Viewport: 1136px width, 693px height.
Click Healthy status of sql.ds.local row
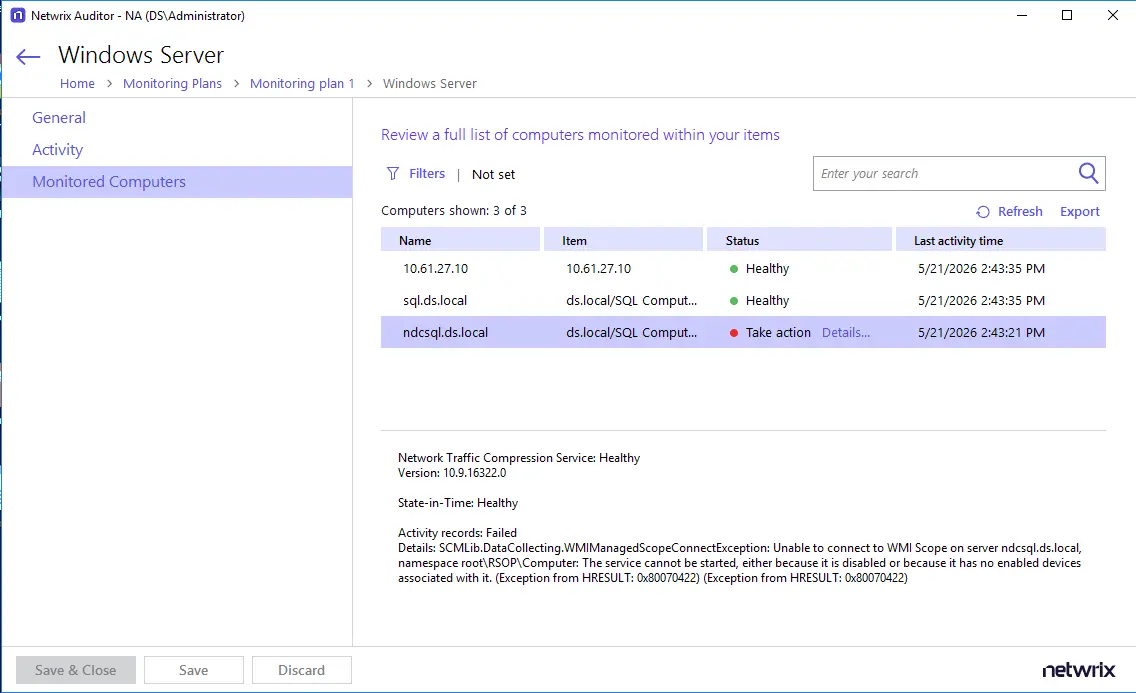point(767,301)
